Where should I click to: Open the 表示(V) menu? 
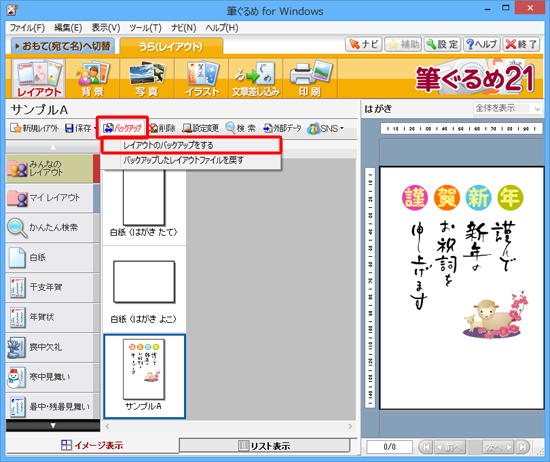(106, 28)
